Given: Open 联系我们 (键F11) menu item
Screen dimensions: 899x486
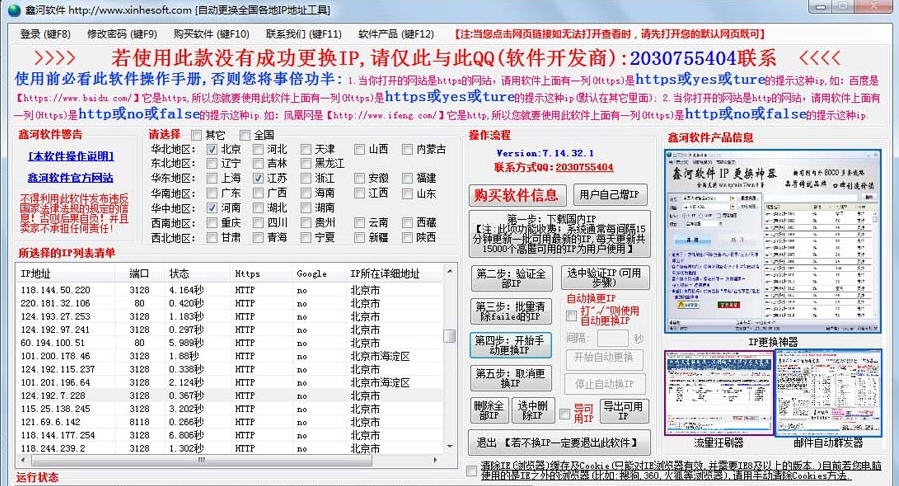Looking at the screenshot, I should pyautogui.click(x=303, y=34).
